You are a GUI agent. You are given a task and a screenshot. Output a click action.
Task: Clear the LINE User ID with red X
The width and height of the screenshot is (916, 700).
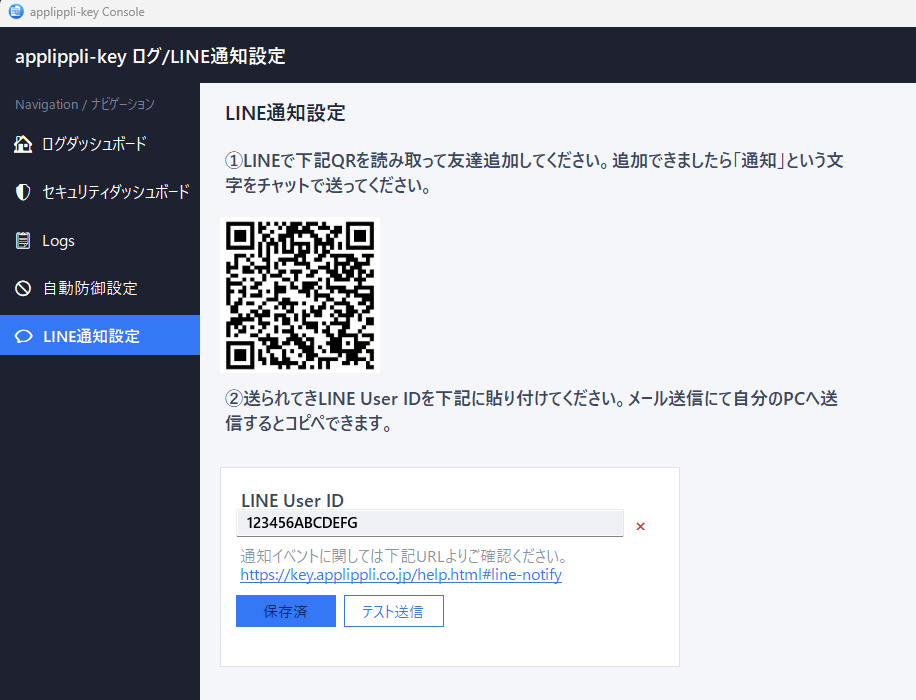coord(640,526)
